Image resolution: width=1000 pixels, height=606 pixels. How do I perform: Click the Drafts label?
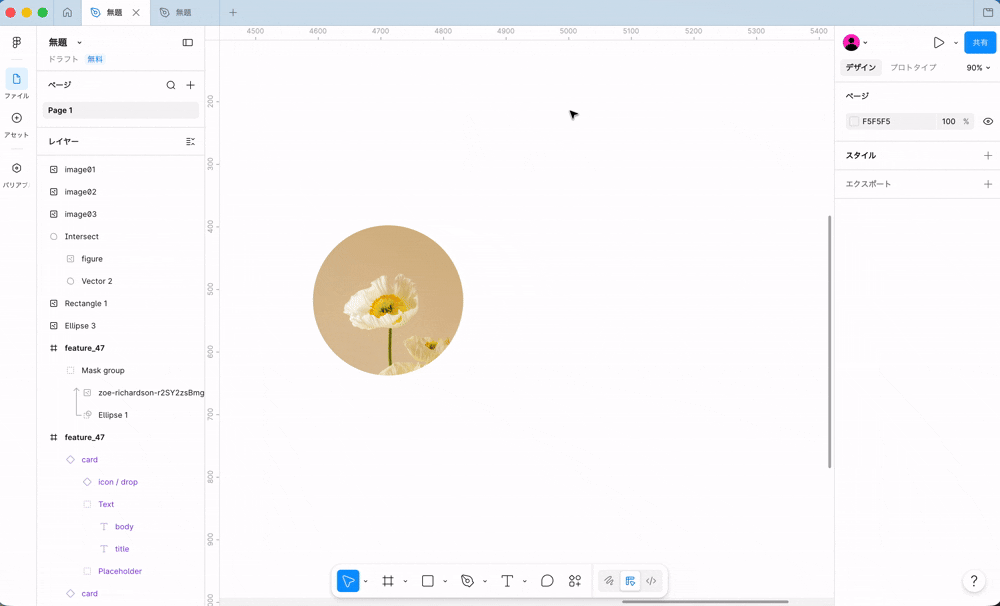63,59
